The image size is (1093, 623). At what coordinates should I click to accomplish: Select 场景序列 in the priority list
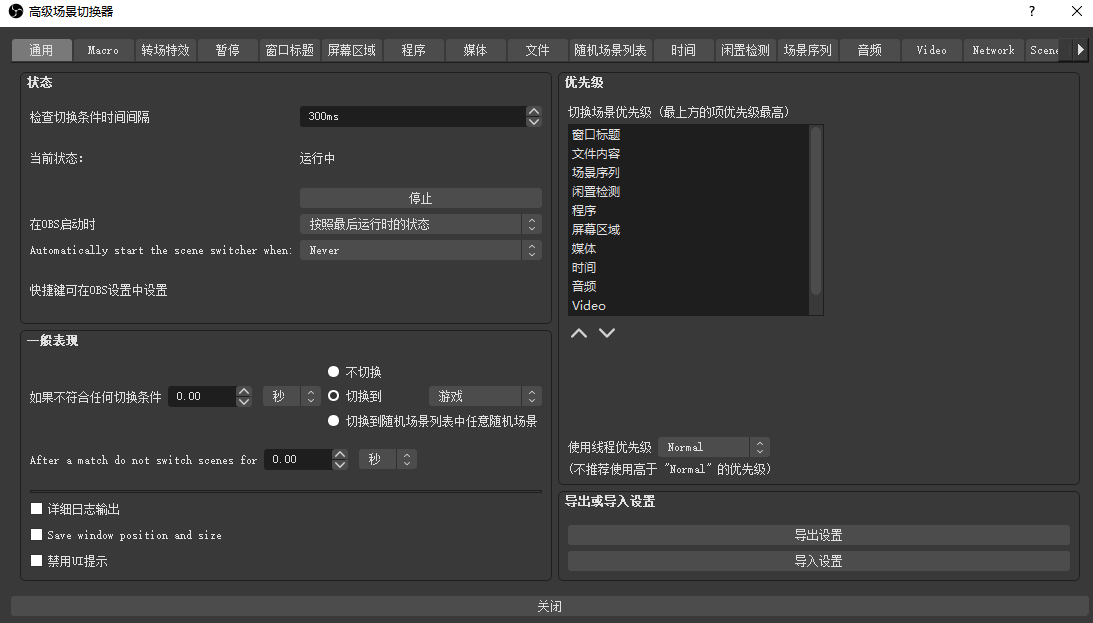pos(689,172)
